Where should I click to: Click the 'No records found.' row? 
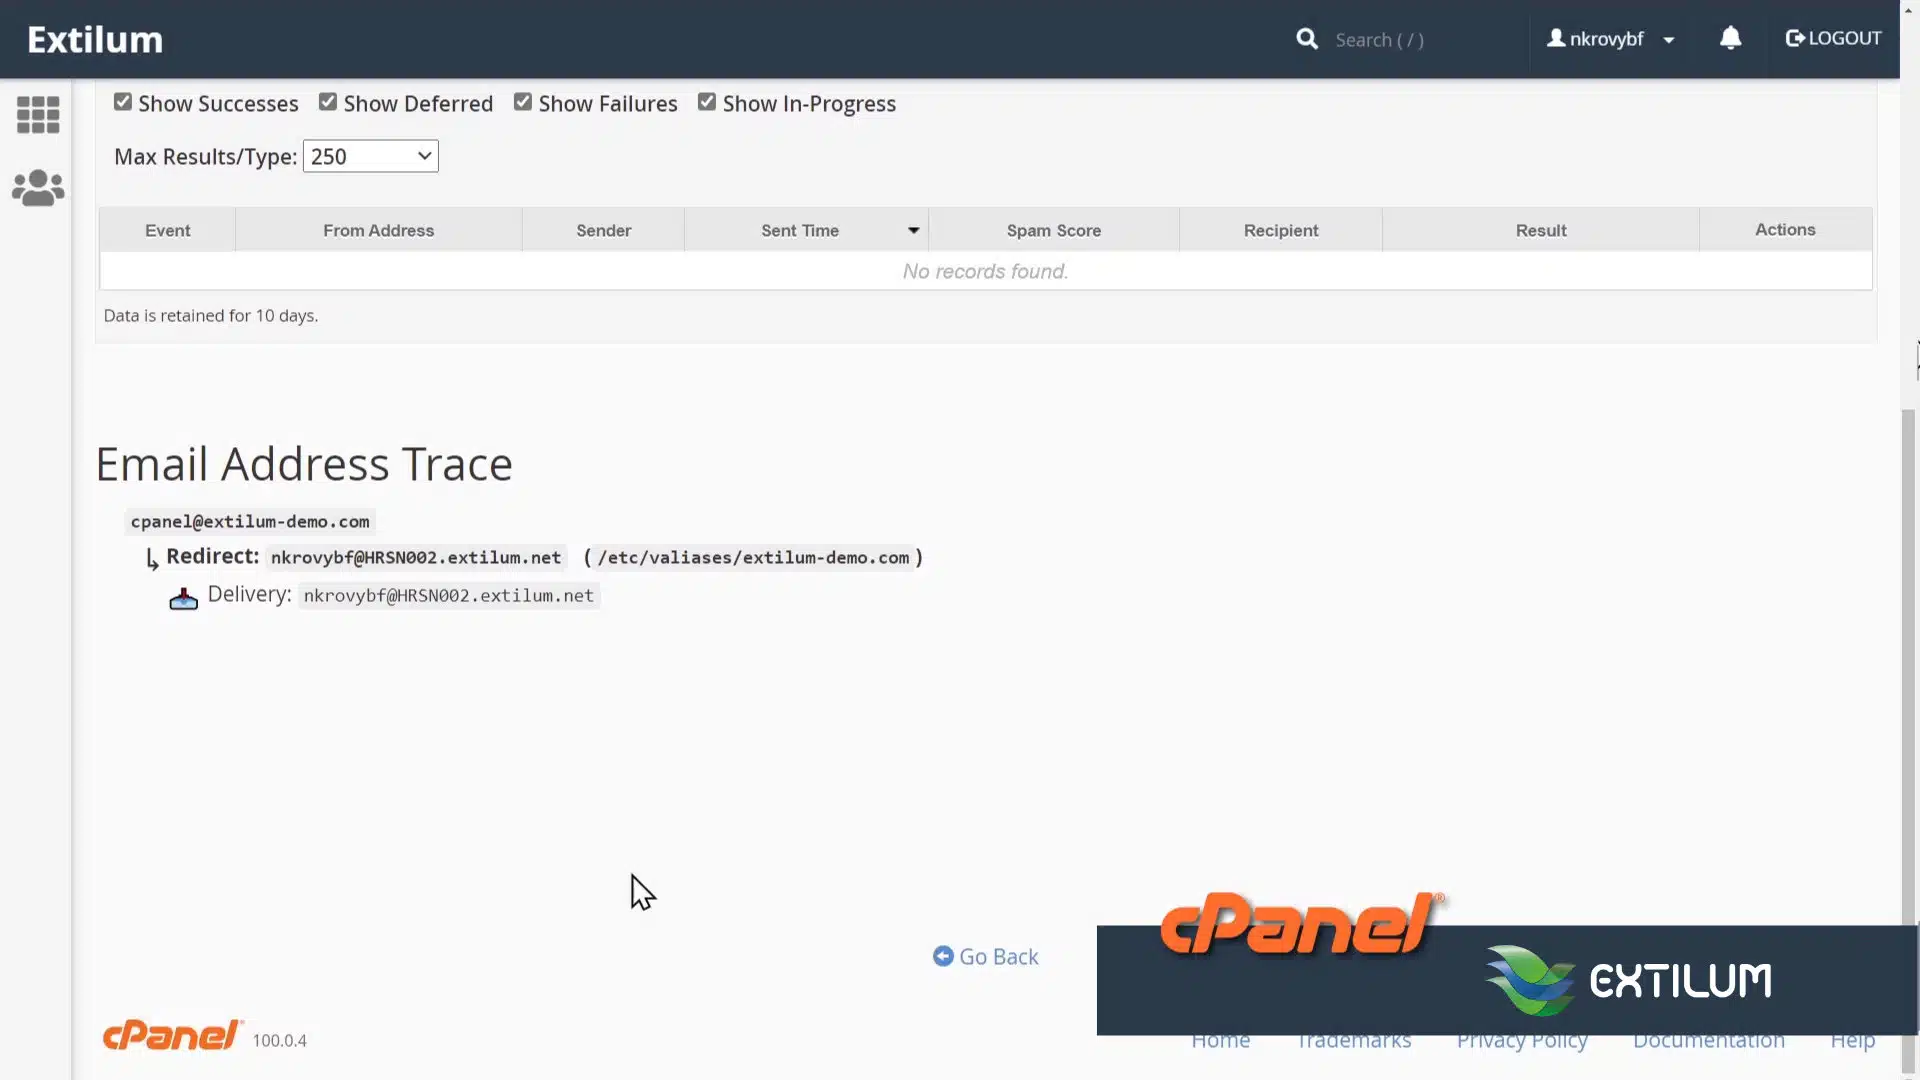click(986, 271)
